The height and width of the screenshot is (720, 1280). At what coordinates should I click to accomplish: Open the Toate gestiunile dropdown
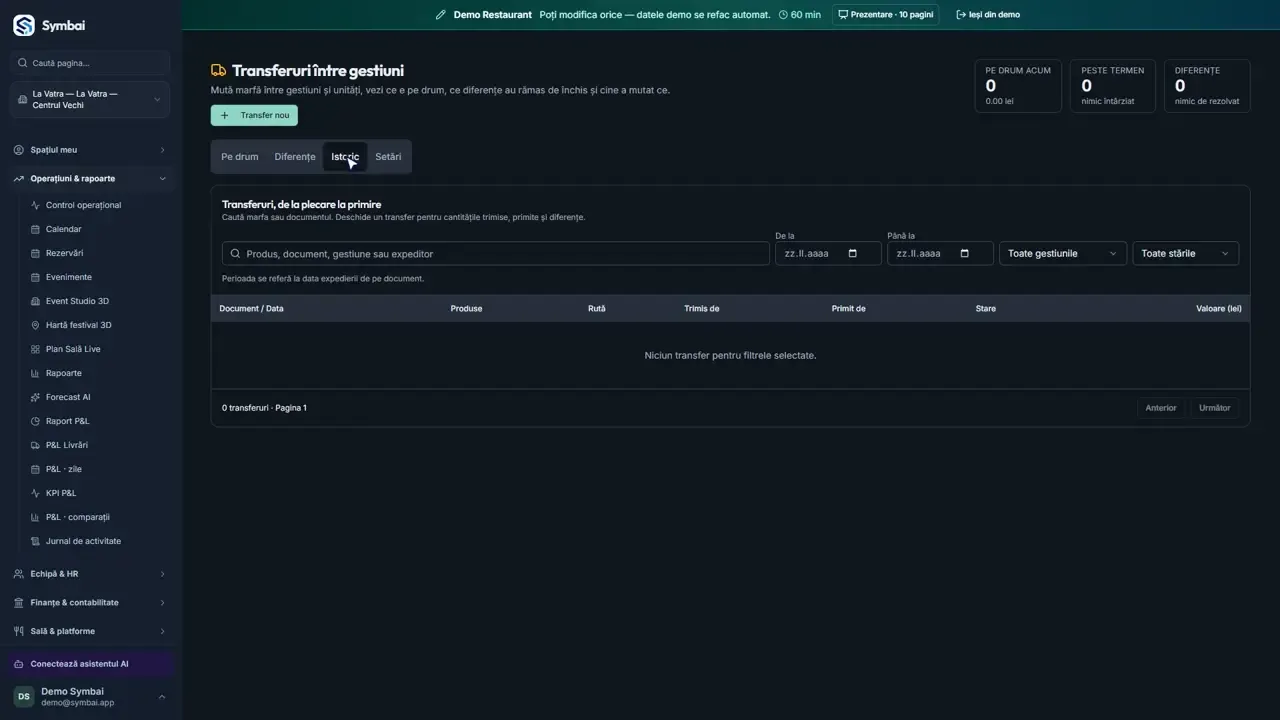click(1063, 253)
